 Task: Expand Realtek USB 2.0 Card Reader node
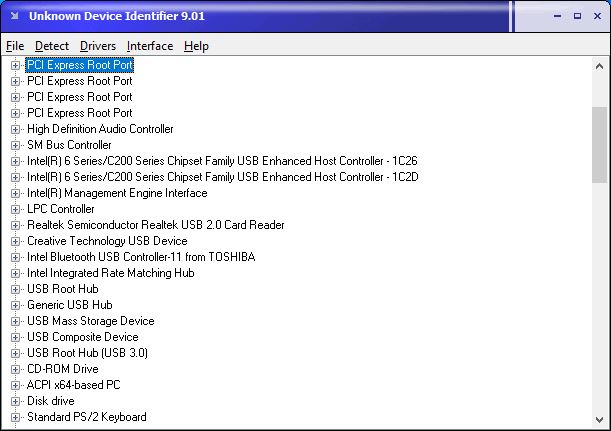(15, 225)
